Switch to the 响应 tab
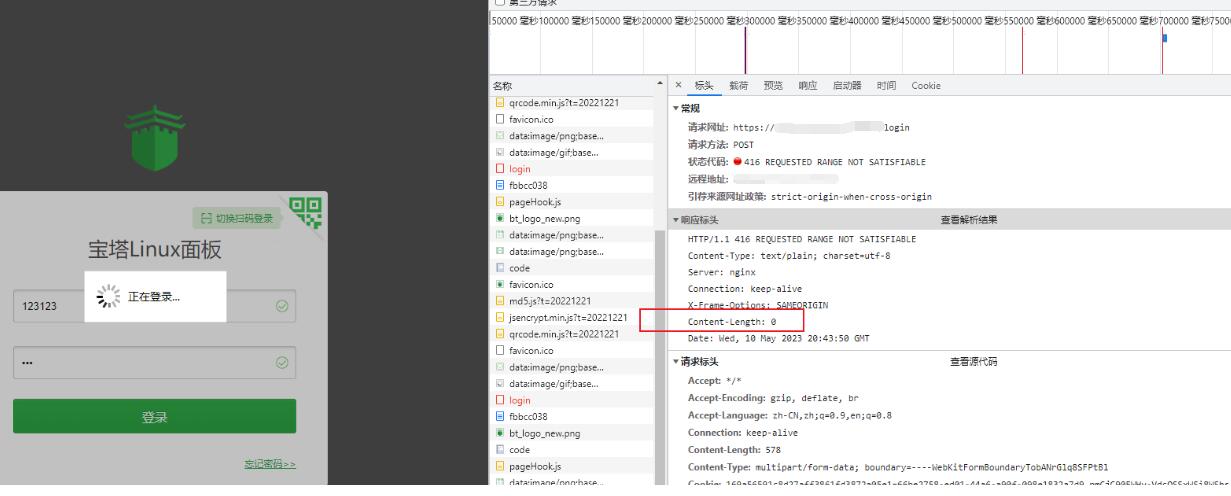 tap(807, 86)
